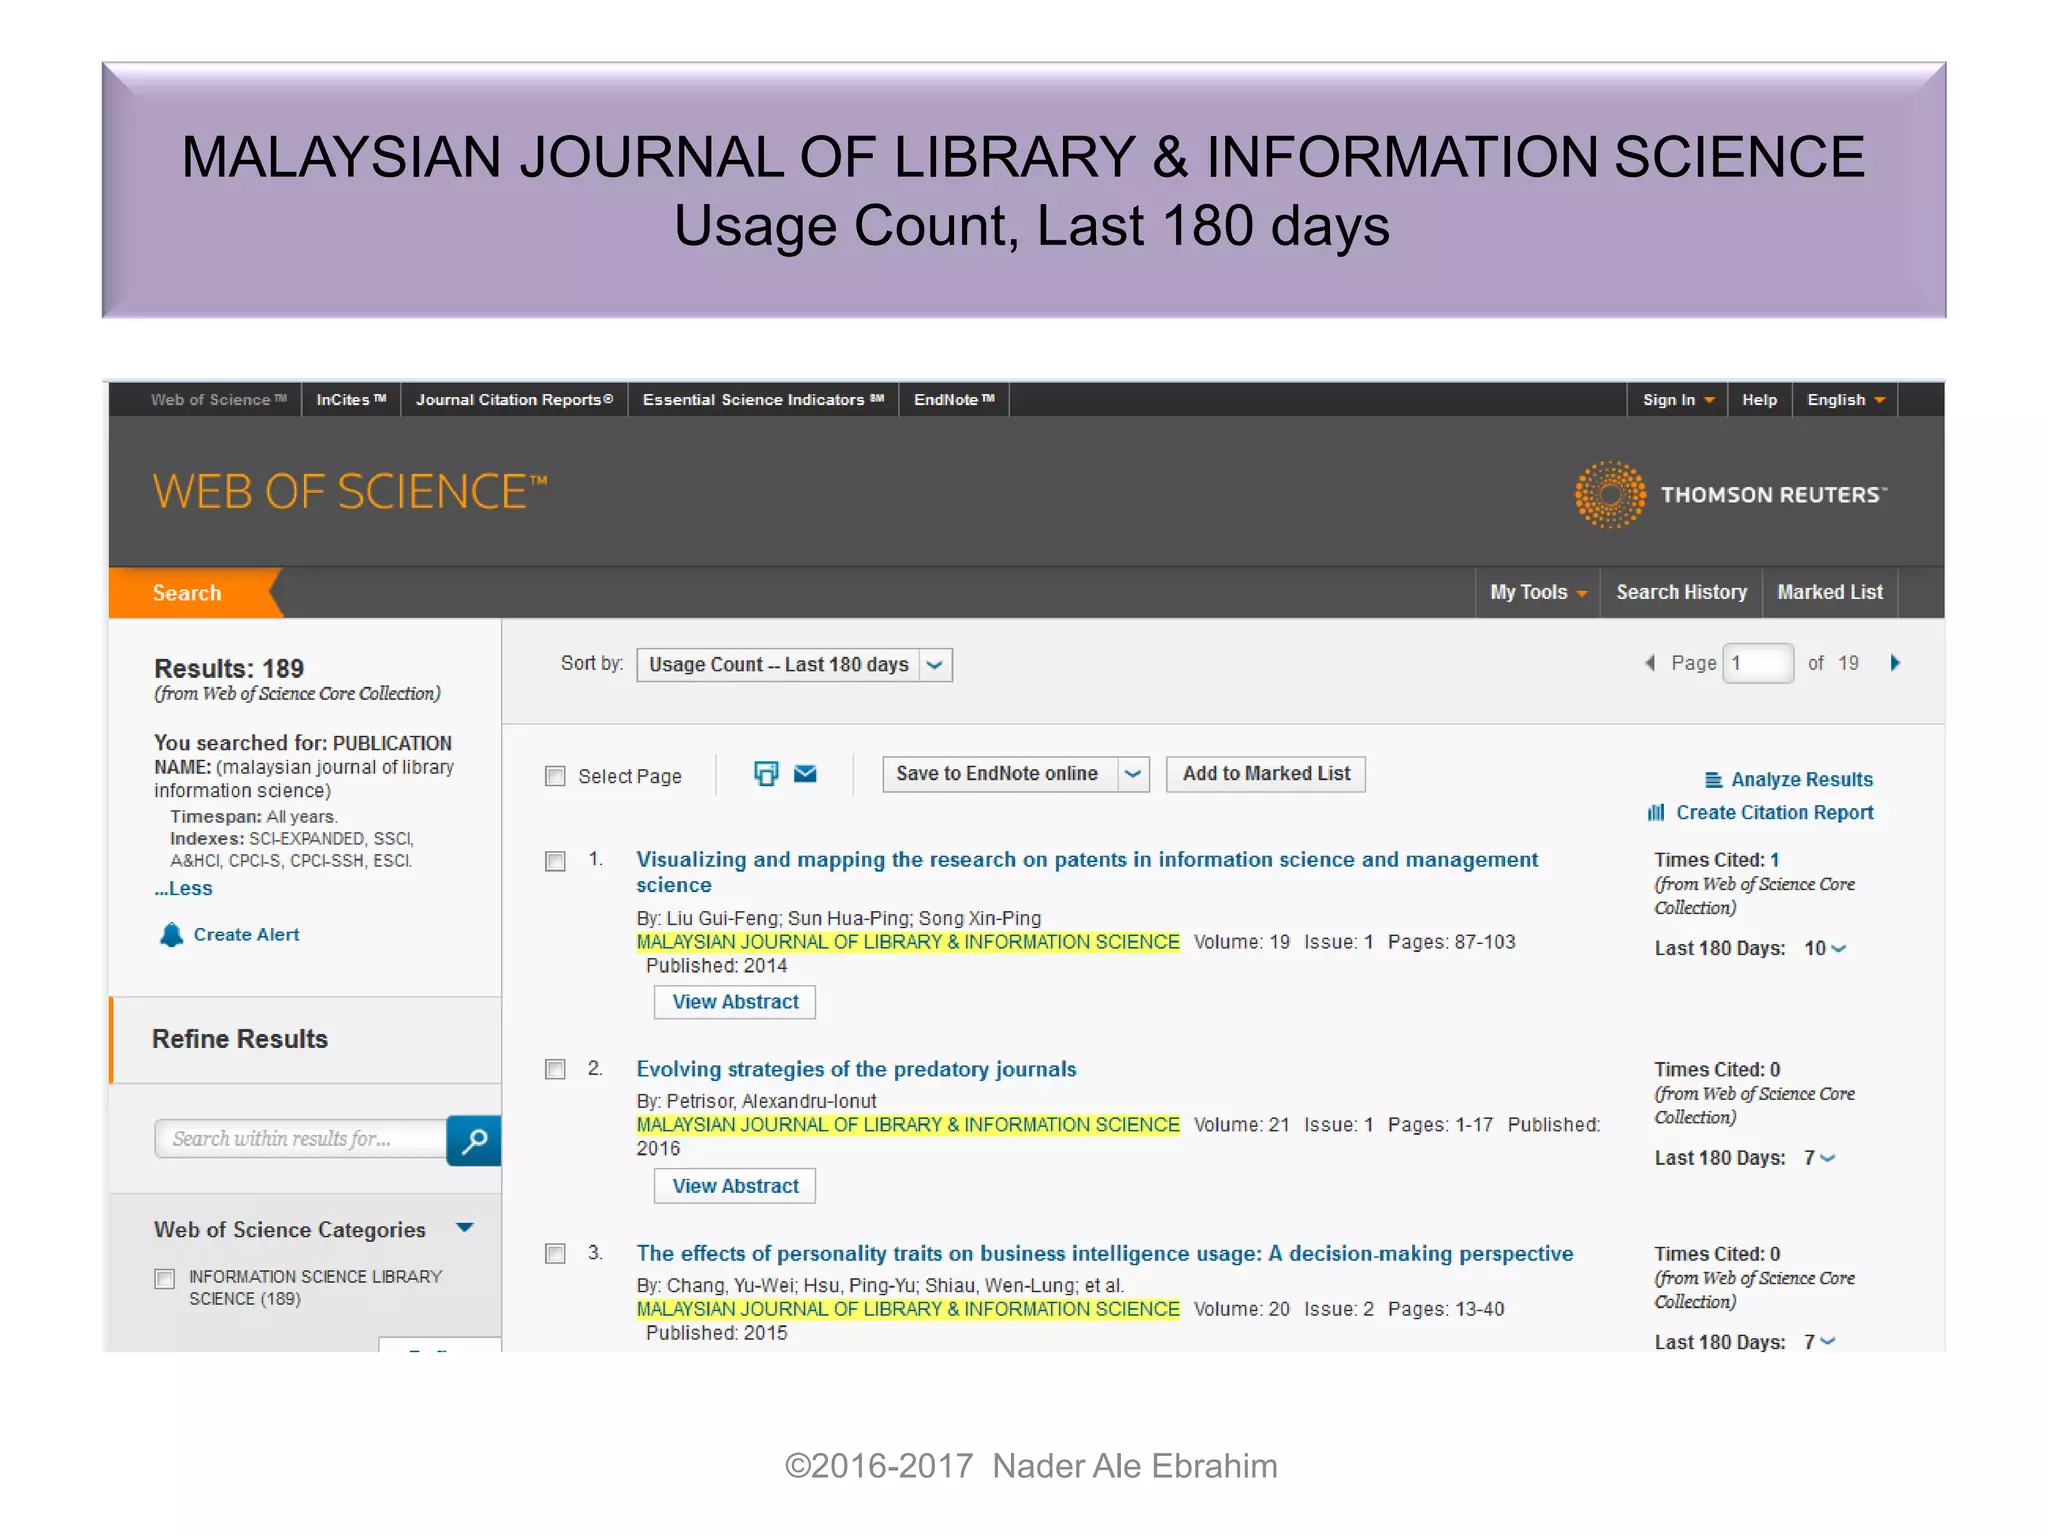
Task: Check Information Science Library Science category box
Action: coord(165,1279)
